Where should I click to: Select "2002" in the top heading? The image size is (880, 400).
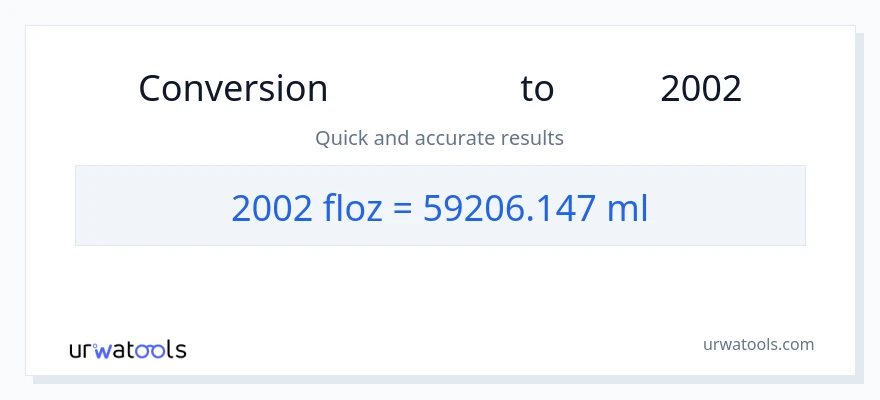click(701, 89)
